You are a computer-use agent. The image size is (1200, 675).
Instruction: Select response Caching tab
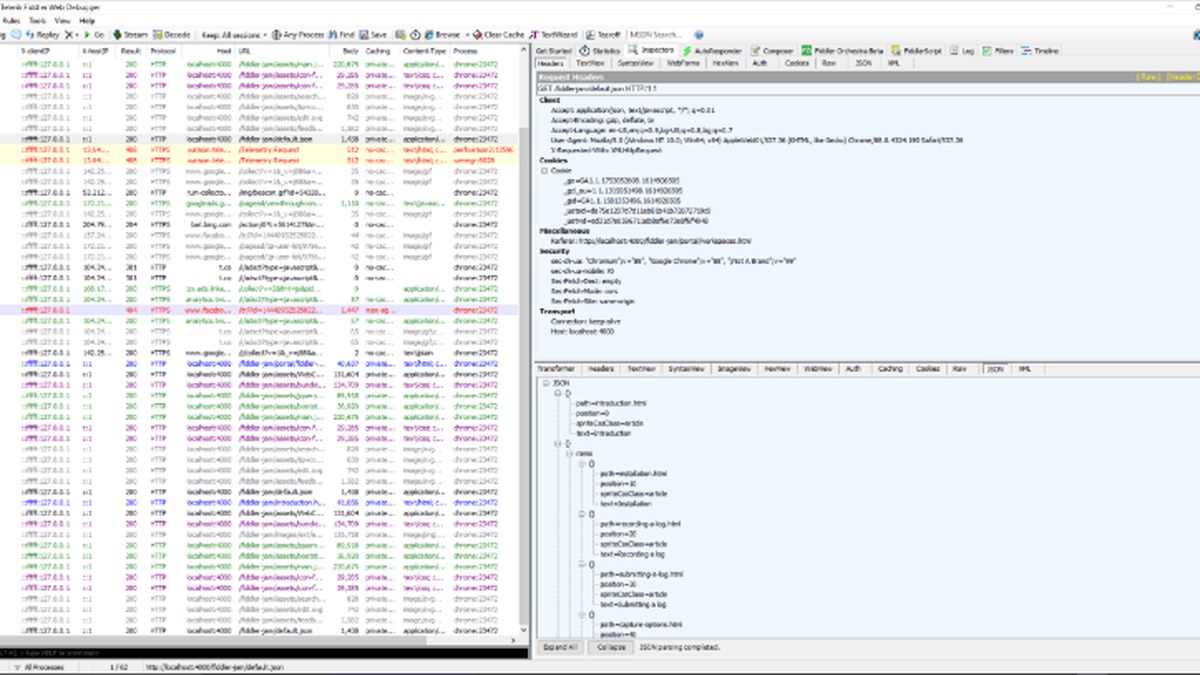pos(889,369)
